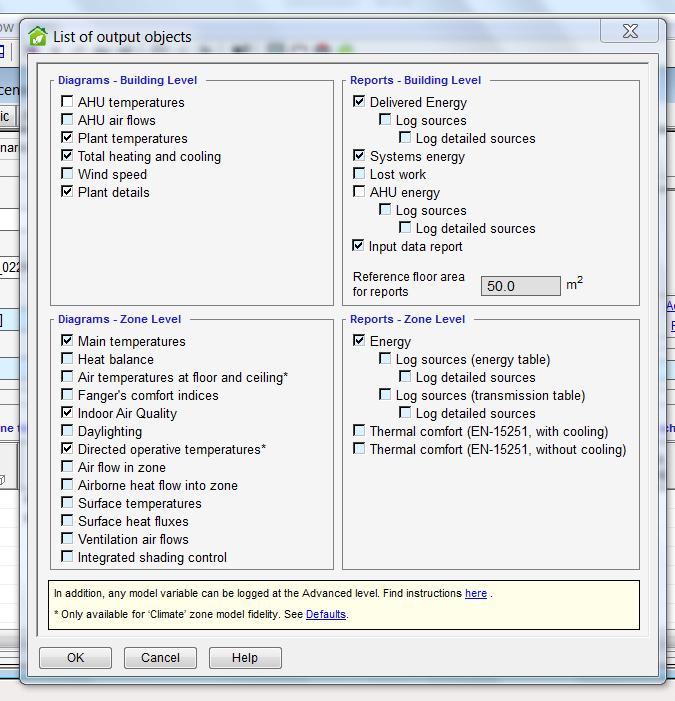This screenshot has height=701, width=675.
Task: Uncheck Systems energy report
Action: pyautogui.click(x=359, y=155)
